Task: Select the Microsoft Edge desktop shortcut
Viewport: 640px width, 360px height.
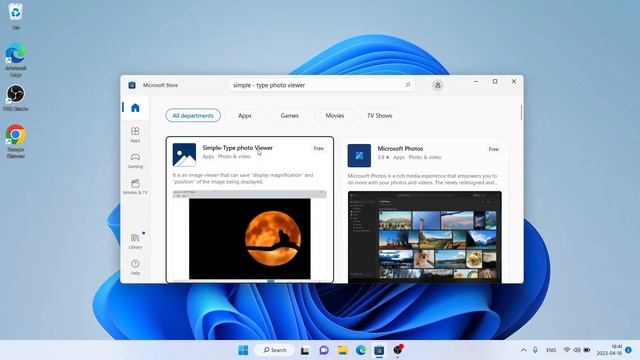Action: [16, 60]
